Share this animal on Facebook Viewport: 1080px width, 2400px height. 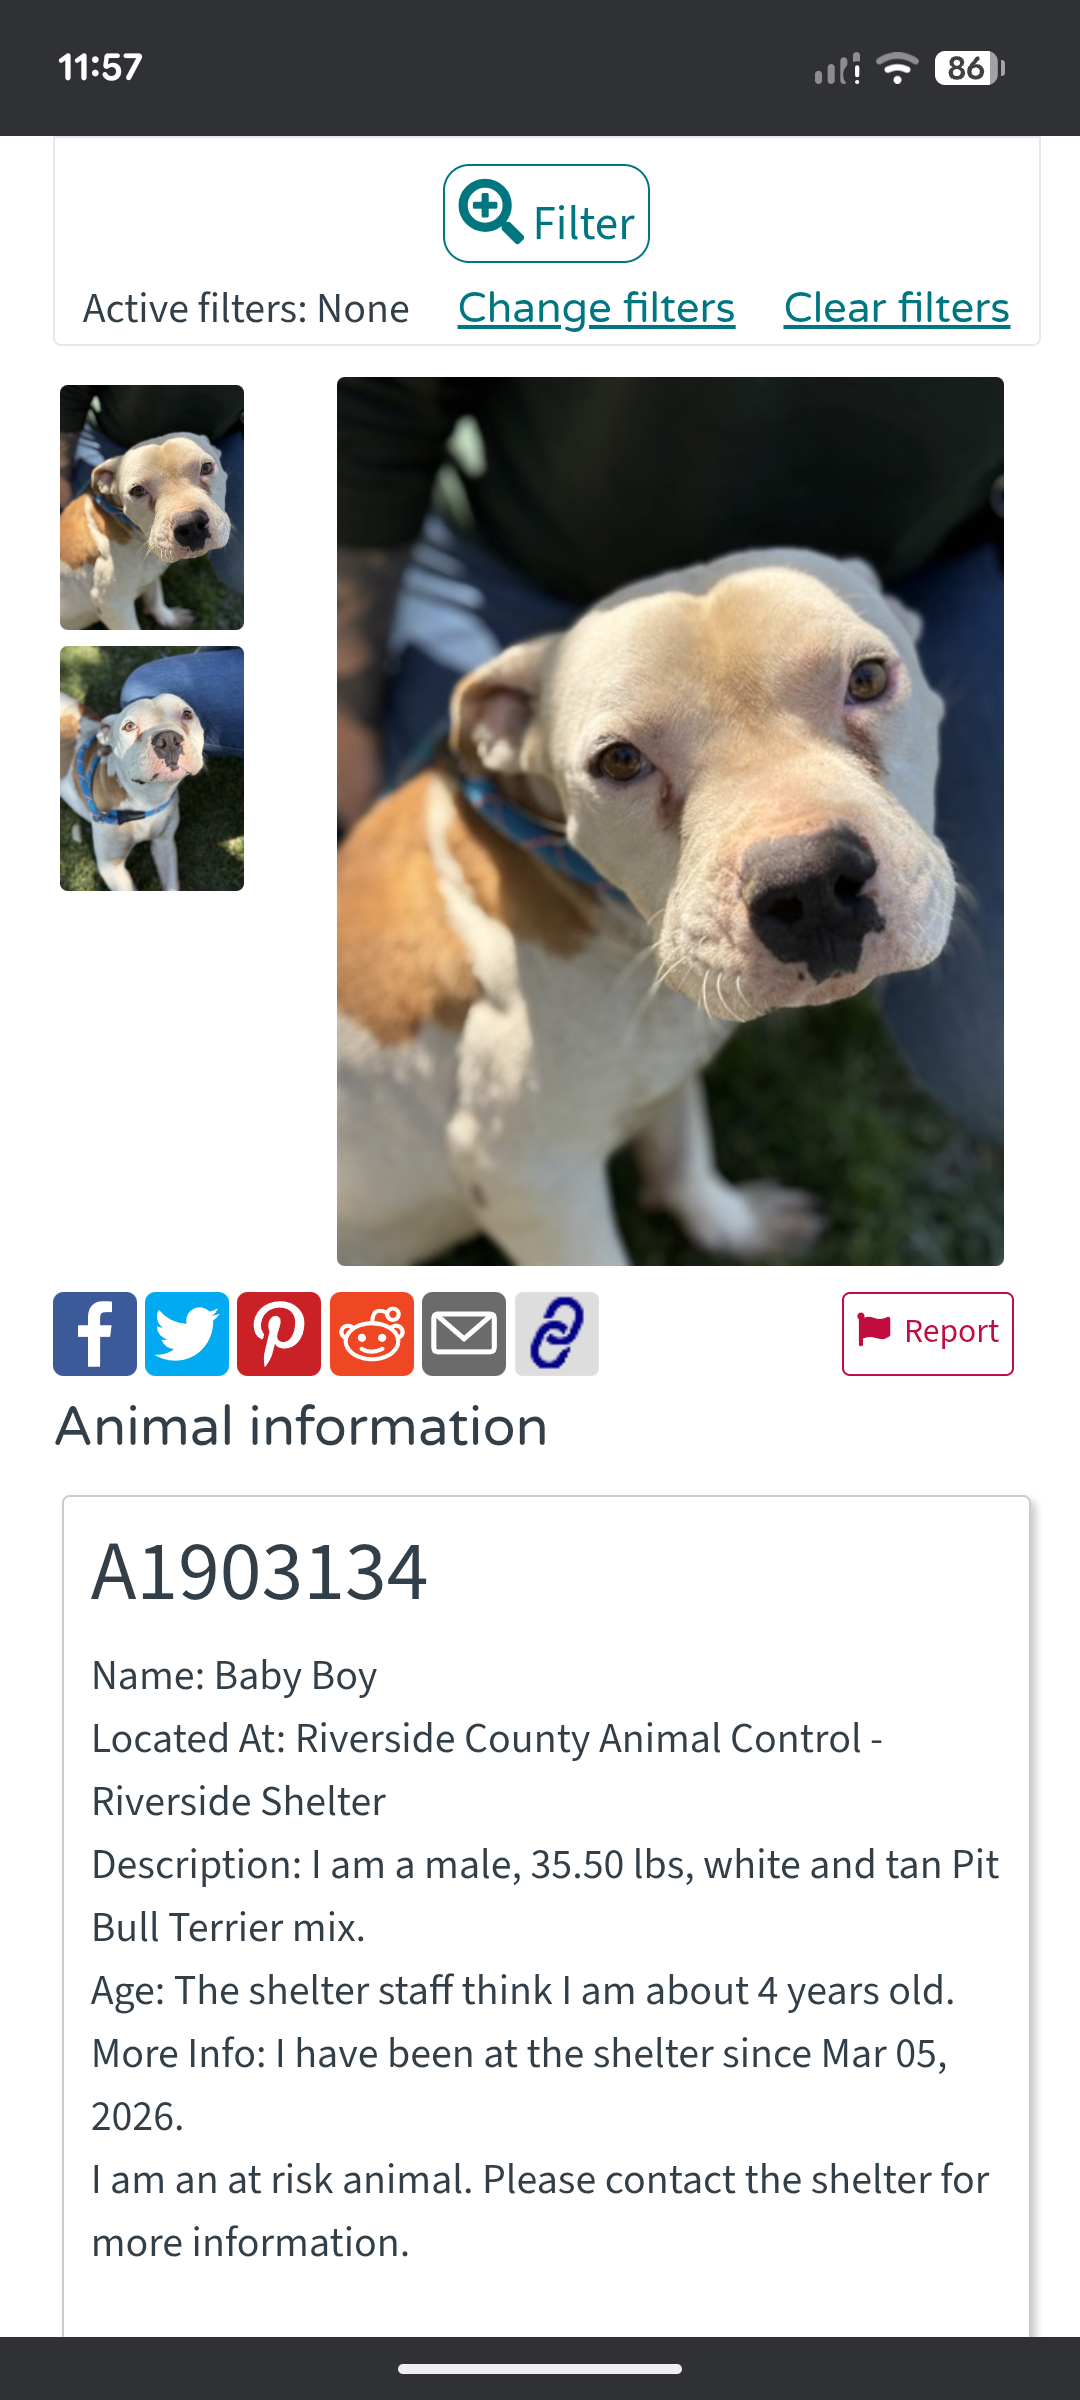[x=95, y=1334]
